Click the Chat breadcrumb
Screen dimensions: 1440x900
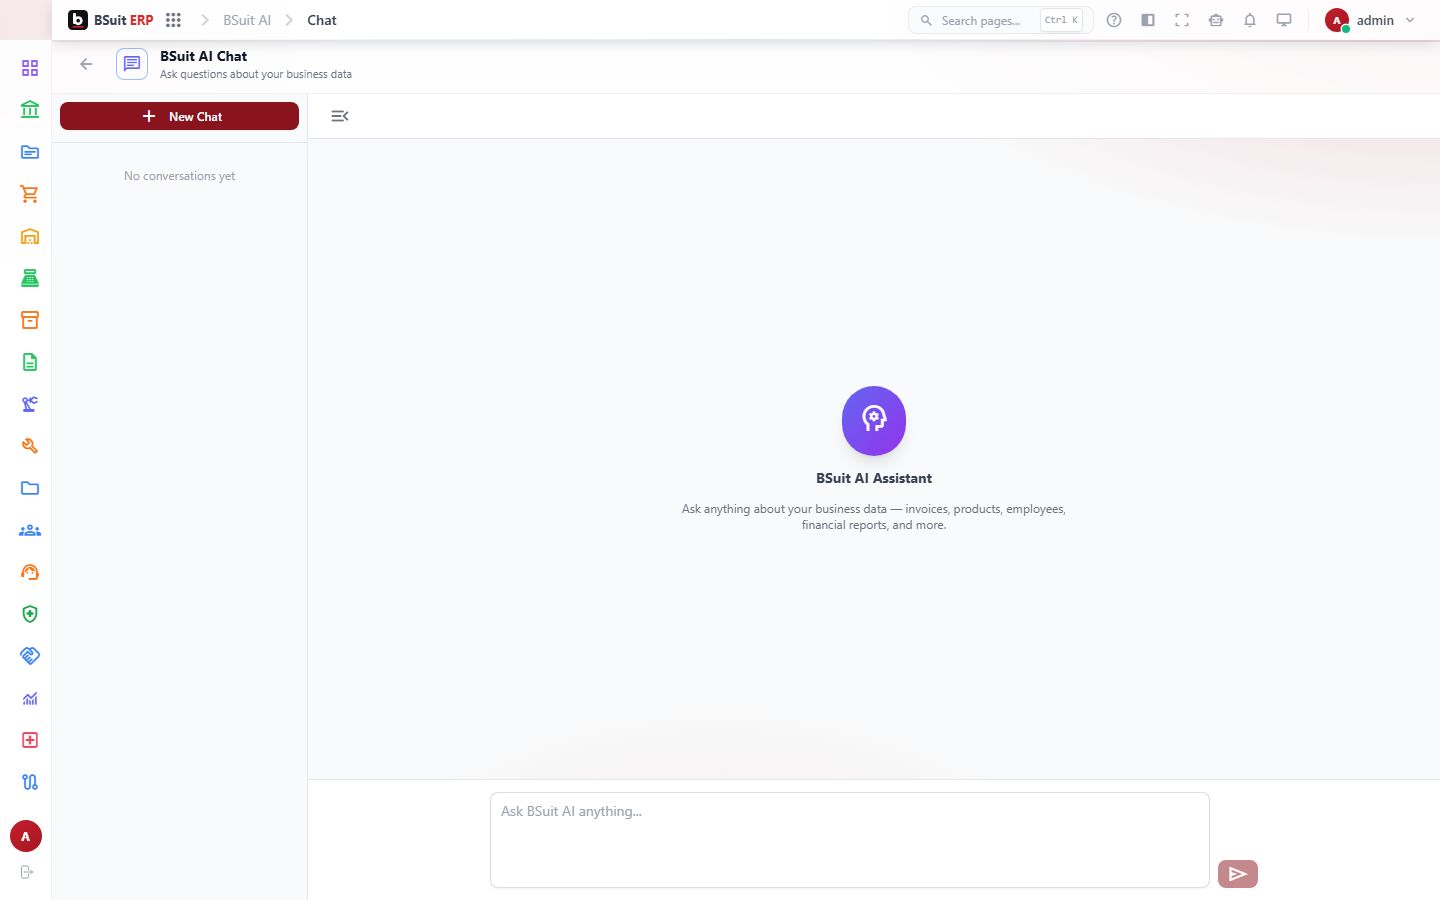click(322, 20)
